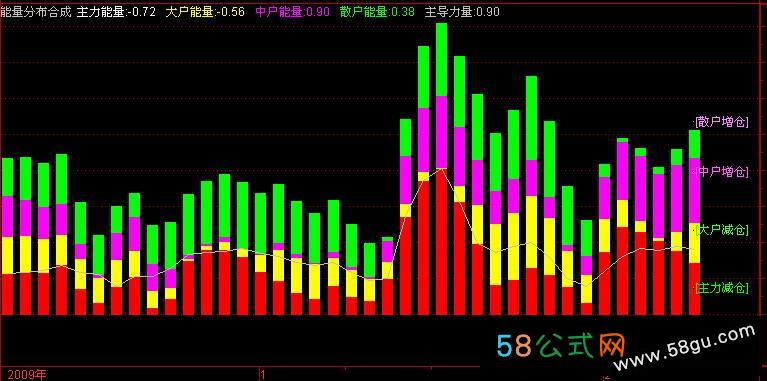Image resolution: width=767 pixels, height=381 pixels.
Task: Click the tallest green bar segment at peak
Action: click(441, 59)
